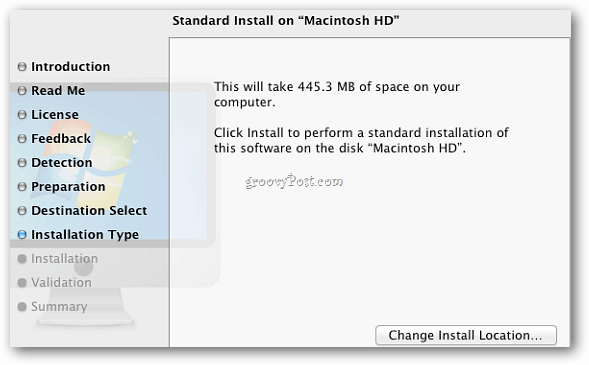Select the Introduction step label
Viewport: 589px width, 365px height.
point(71,67)
